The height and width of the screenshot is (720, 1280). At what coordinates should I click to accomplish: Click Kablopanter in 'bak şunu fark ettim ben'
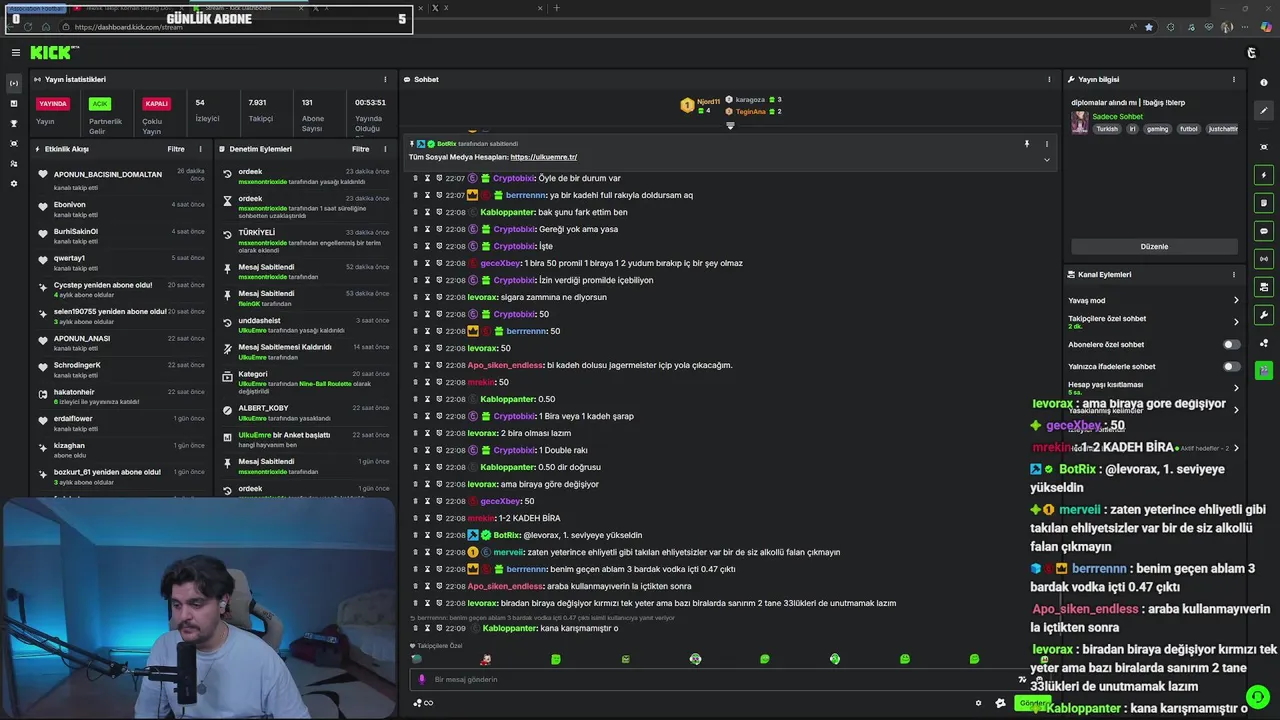point(508,212)
